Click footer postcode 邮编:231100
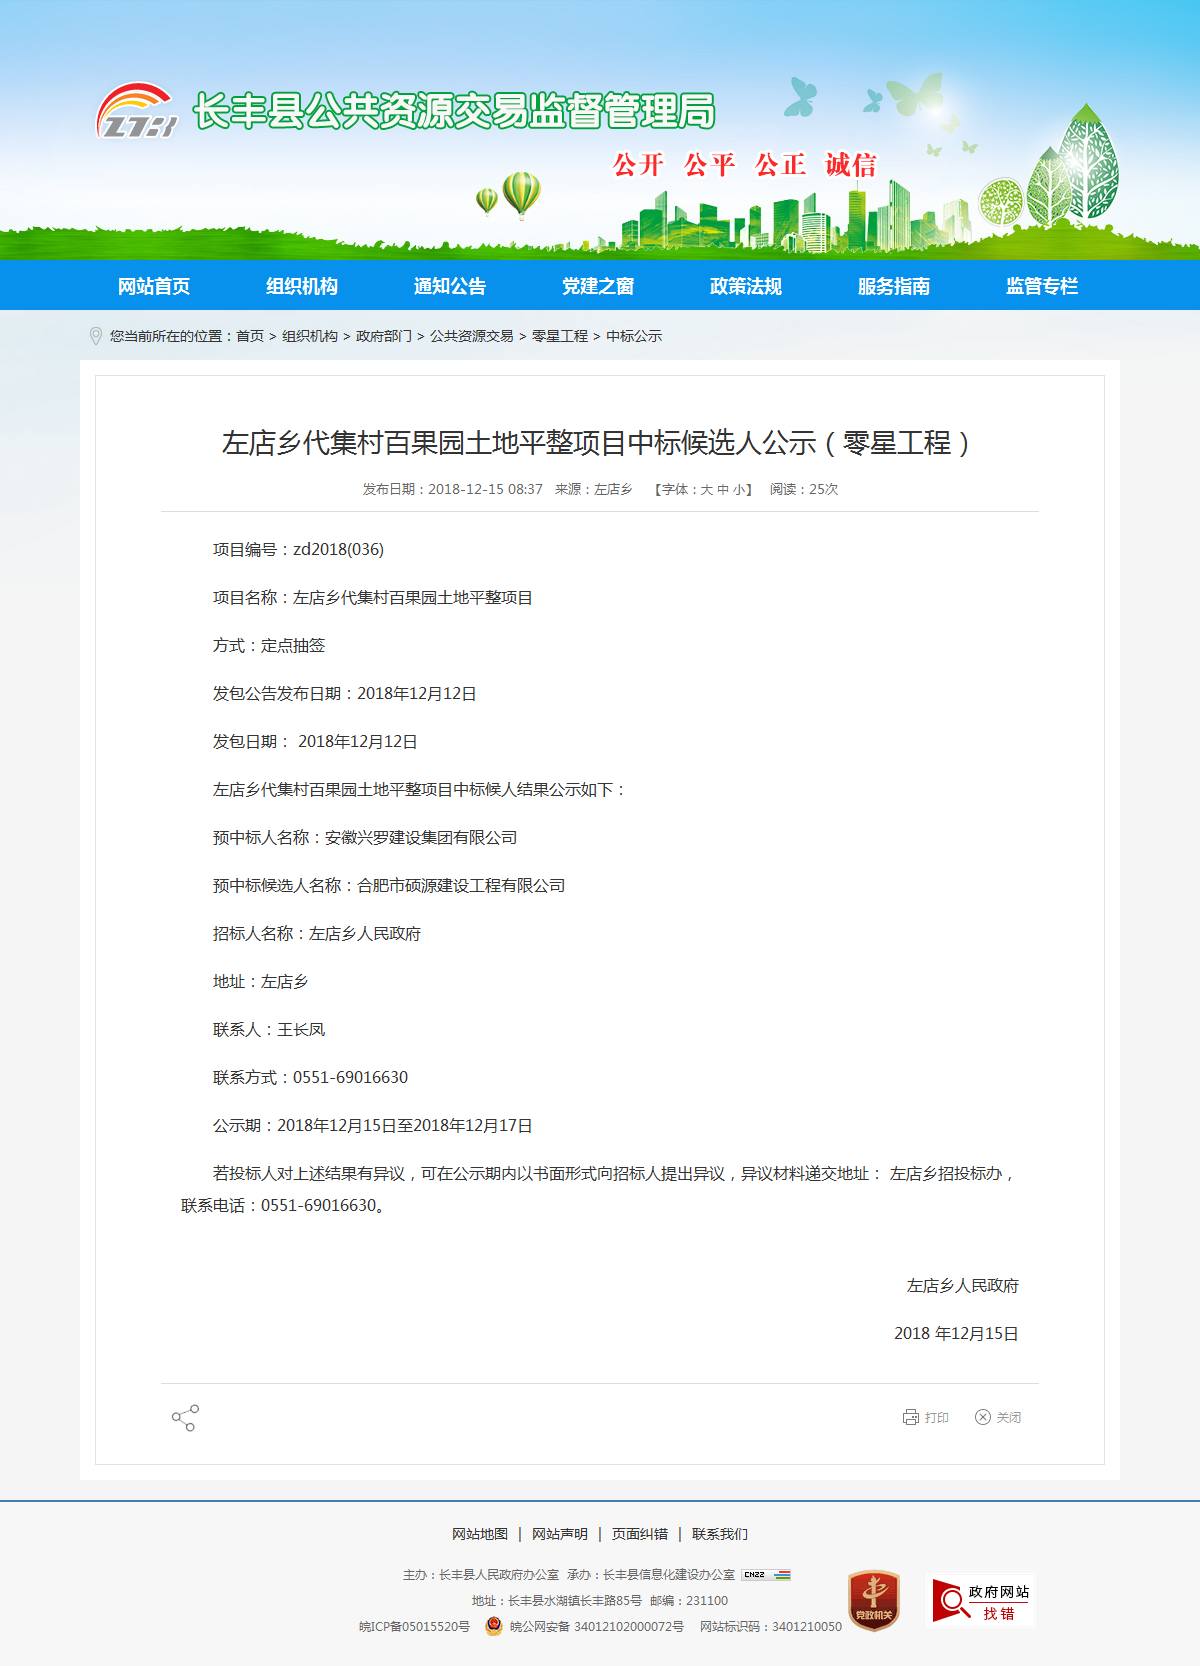 (689, 1601)
